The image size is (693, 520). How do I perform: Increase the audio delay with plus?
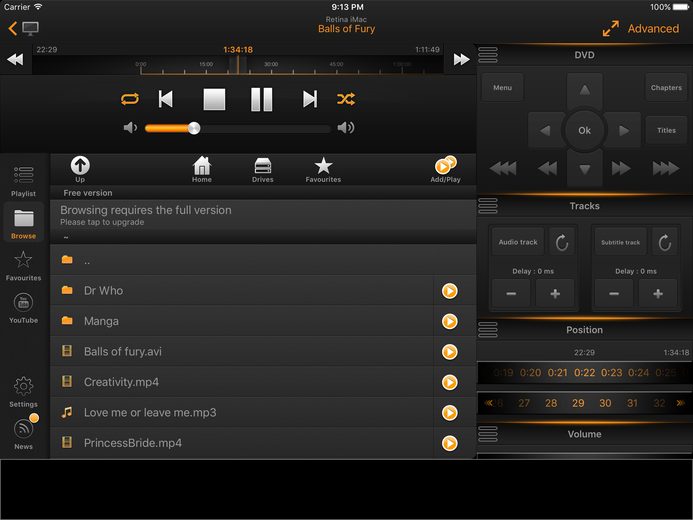555,293
